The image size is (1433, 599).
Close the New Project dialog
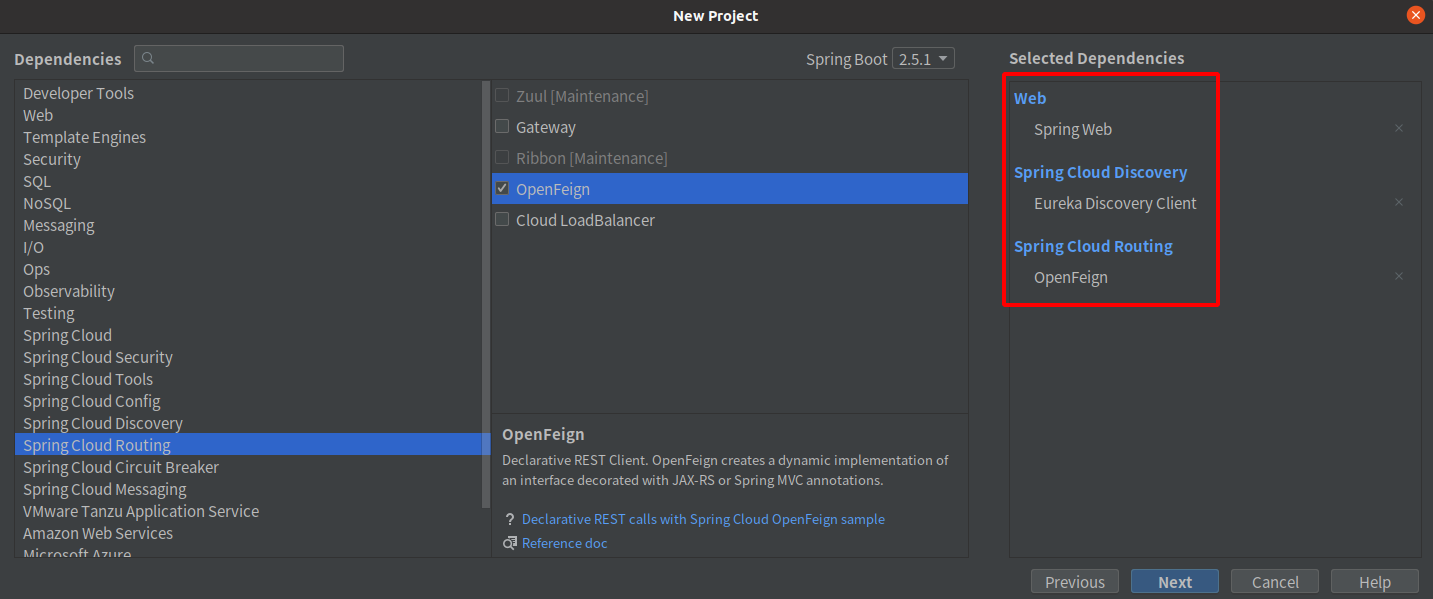tap(1415, 15)
